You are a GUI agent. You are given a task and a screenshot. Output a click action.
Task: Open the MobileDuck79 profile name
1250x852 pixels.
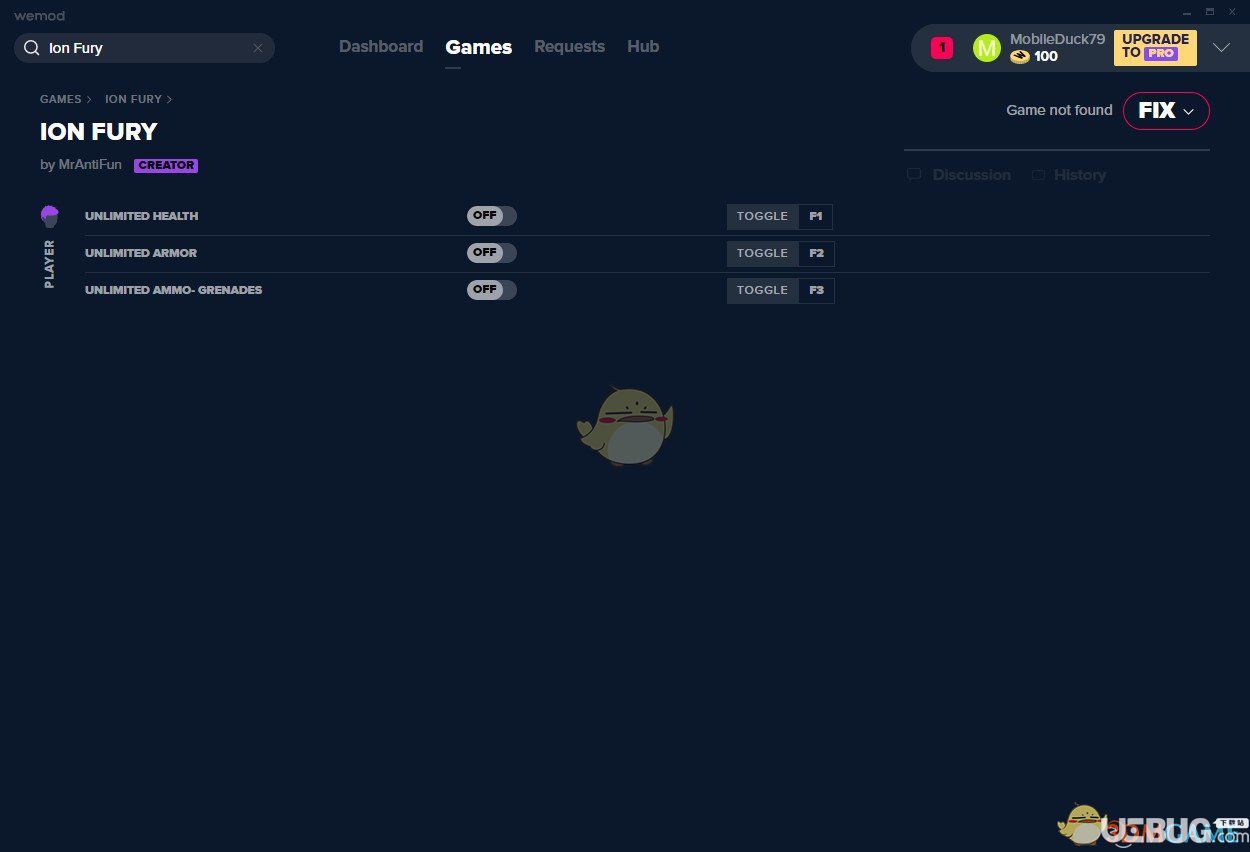(x=1057, y=39)
